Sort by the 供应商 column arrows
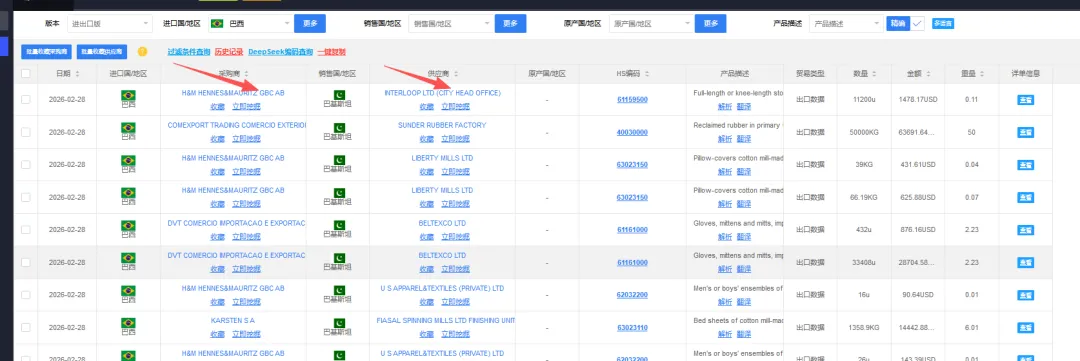The width and height of the screenshot is (1080, 361). click(x=456, y=74)
